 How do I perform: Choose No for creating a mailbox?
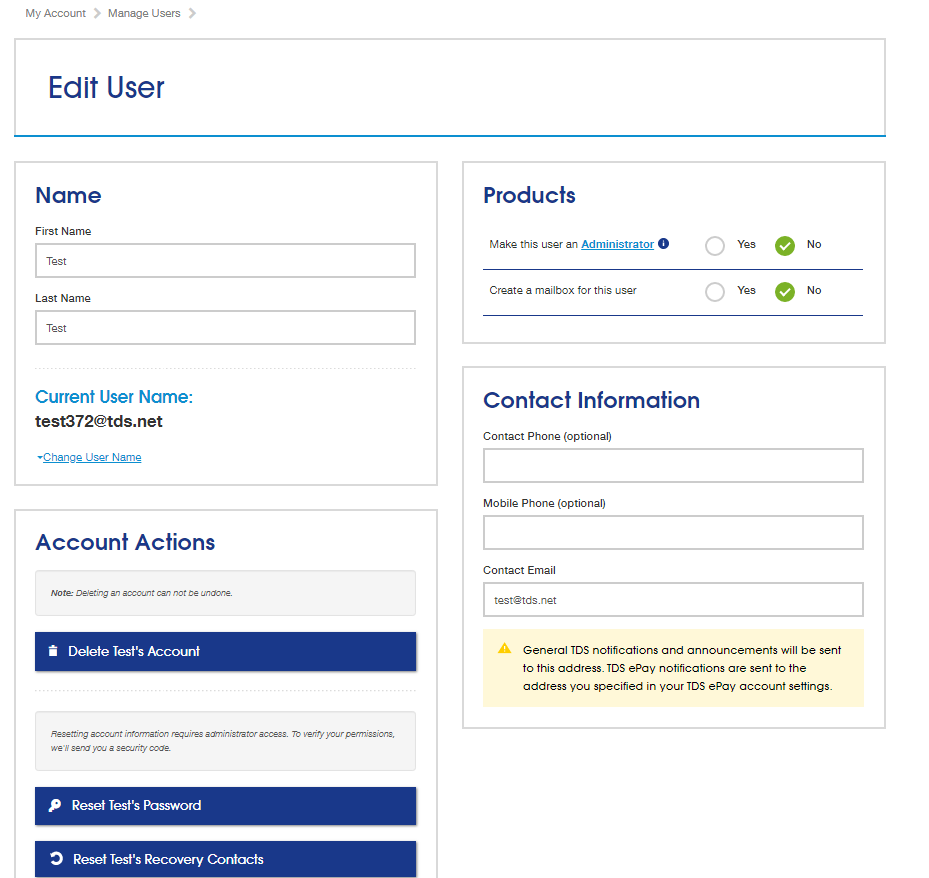[x=785, y=291]
